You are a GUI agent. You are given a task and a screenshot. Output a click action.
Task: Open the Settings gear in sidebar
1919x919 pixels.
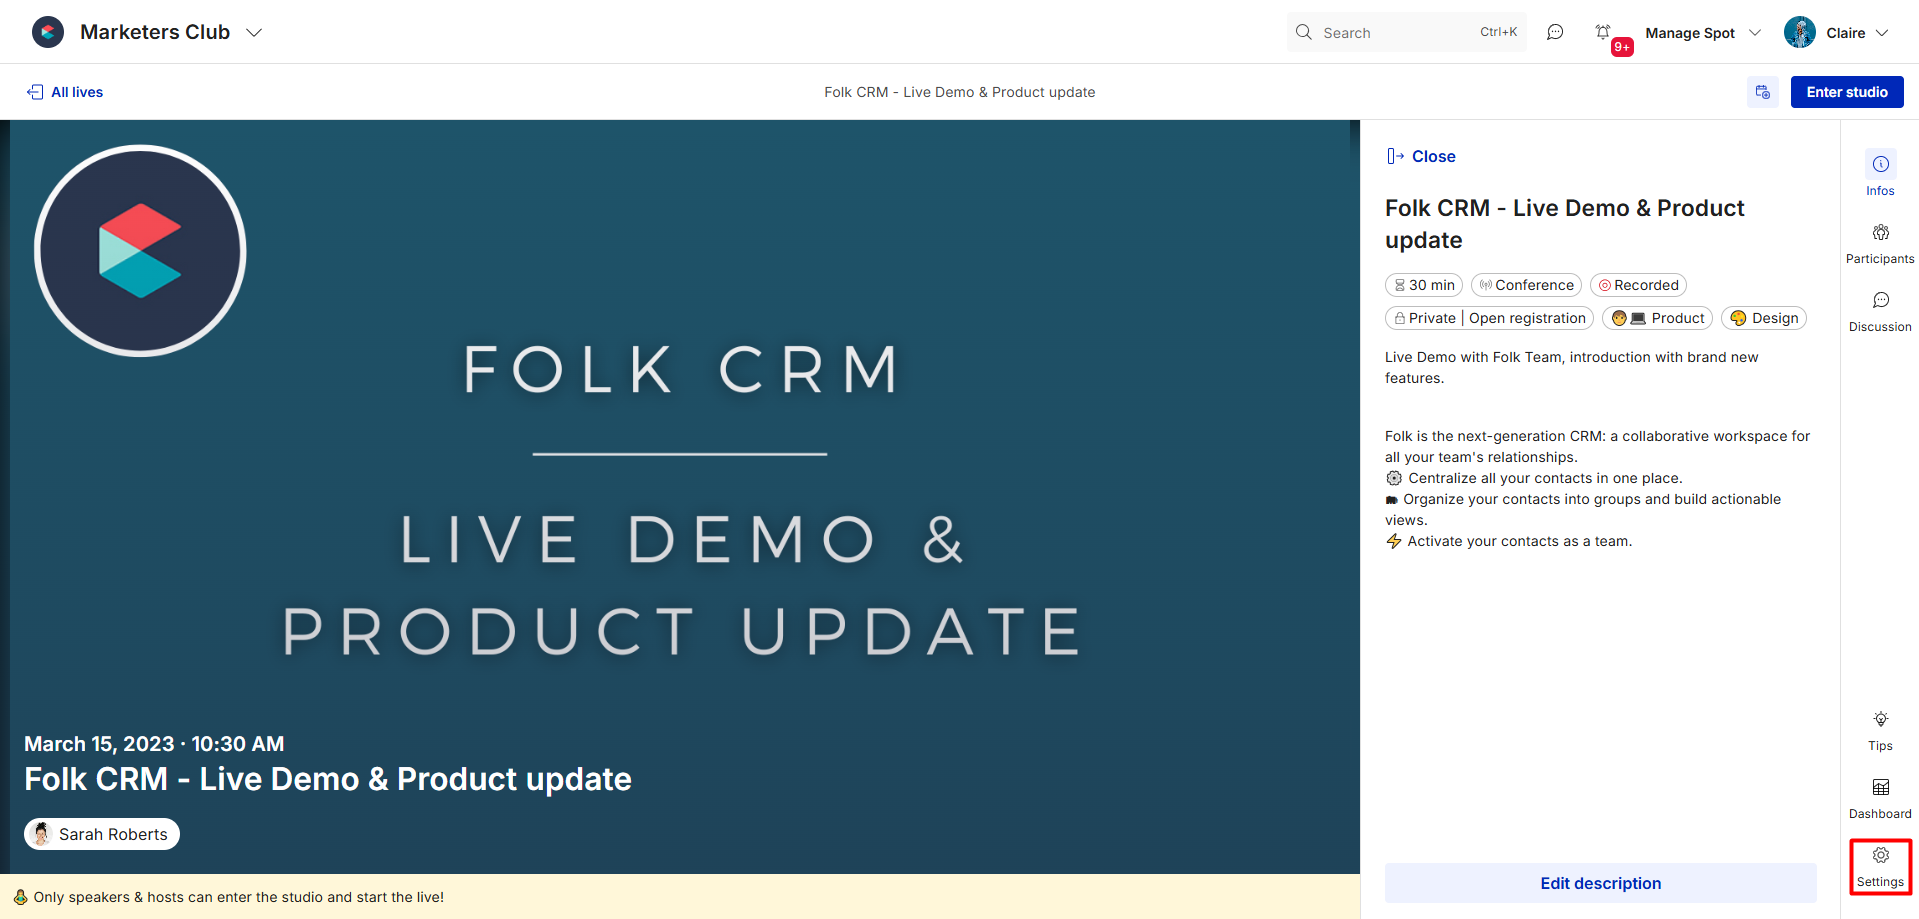click(1880, 866)
